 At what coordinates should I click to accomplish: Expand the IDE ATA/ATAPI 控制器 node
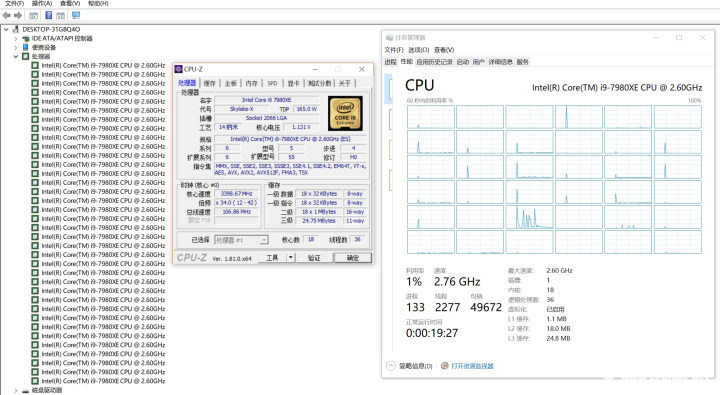coord(16,39)
